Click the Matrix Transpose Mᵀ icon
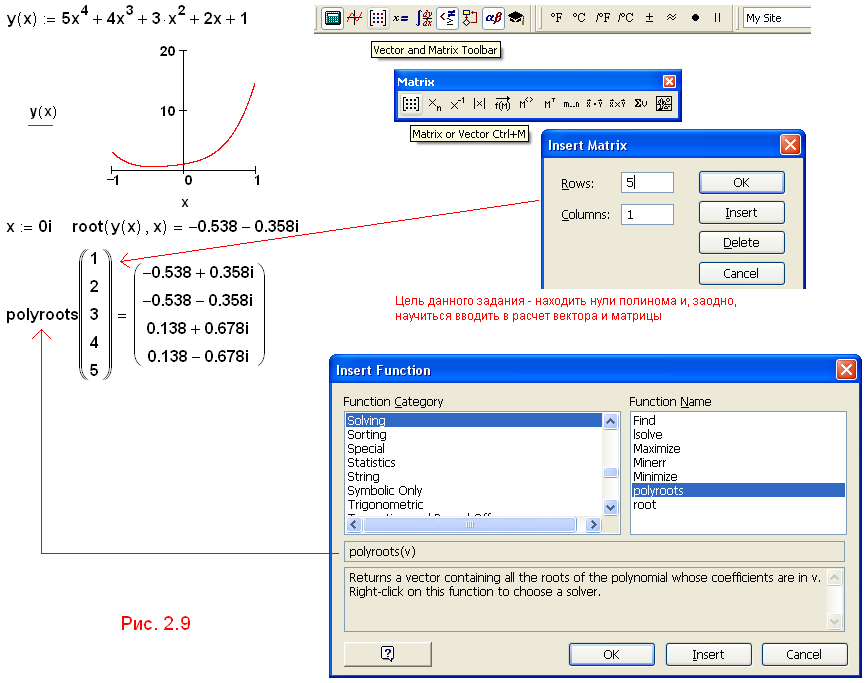 point(549,103)
